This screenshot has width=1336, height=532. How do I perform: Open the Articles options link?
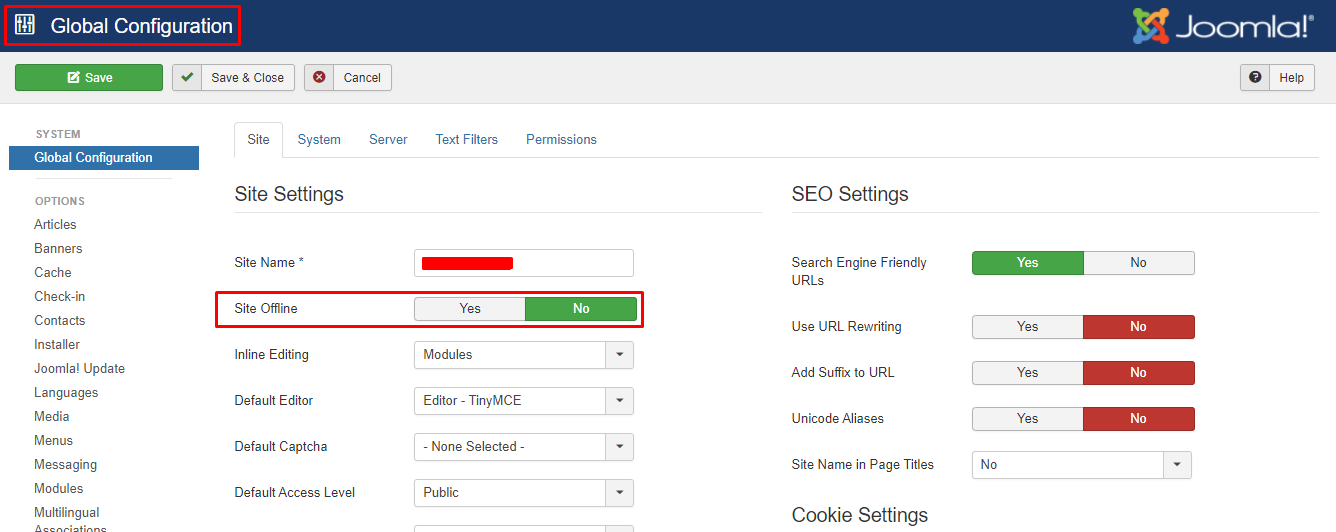(x=55, y=225)
